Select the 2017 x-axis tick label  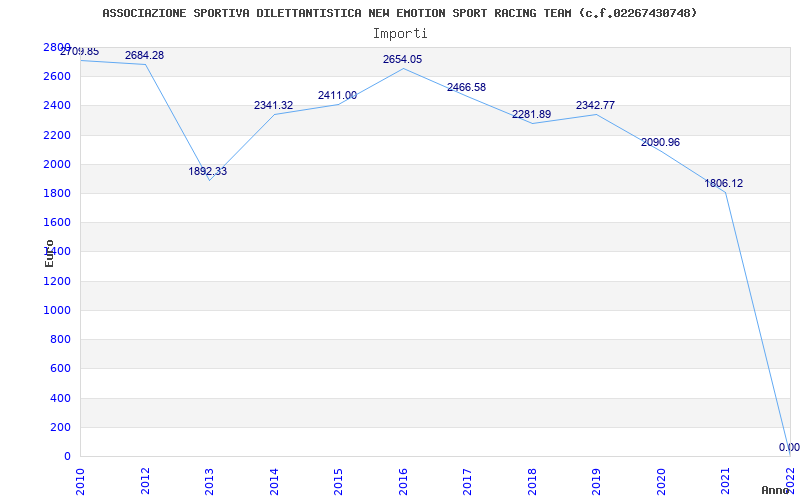click(x=467, y=481)
